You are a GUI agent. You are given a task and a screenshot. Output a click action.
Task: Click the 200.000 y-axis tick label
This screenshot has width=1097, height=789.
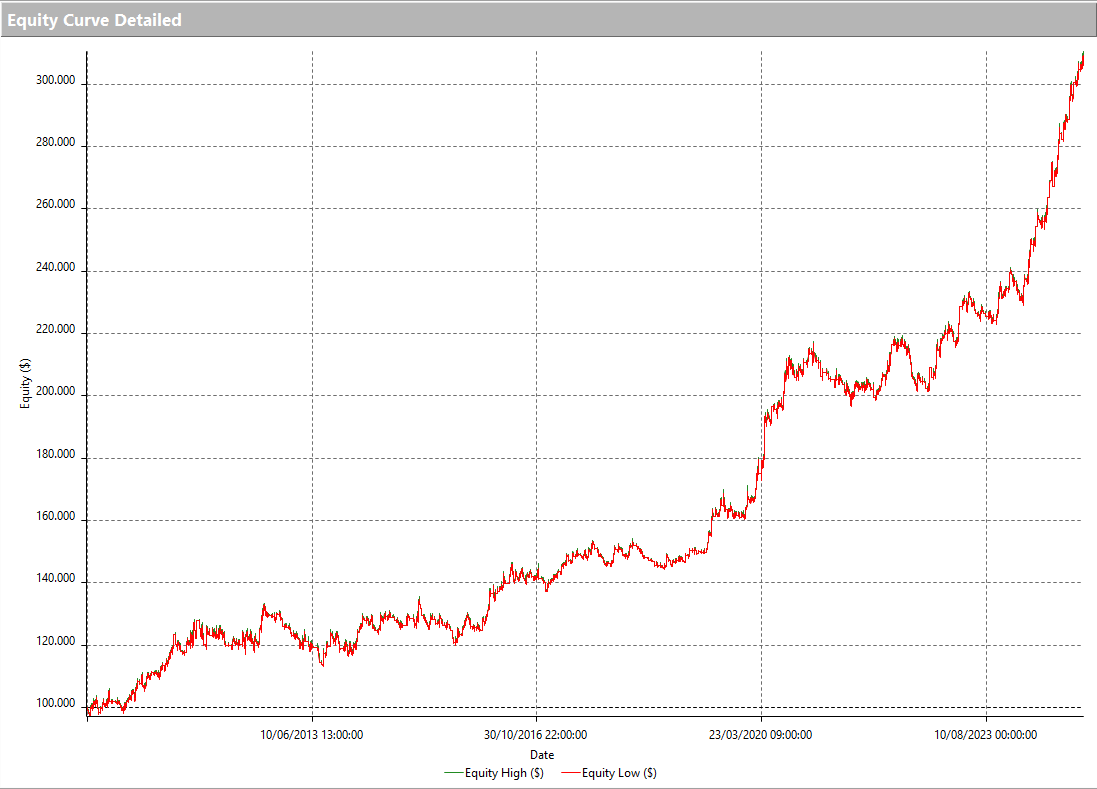pos(57,392)
